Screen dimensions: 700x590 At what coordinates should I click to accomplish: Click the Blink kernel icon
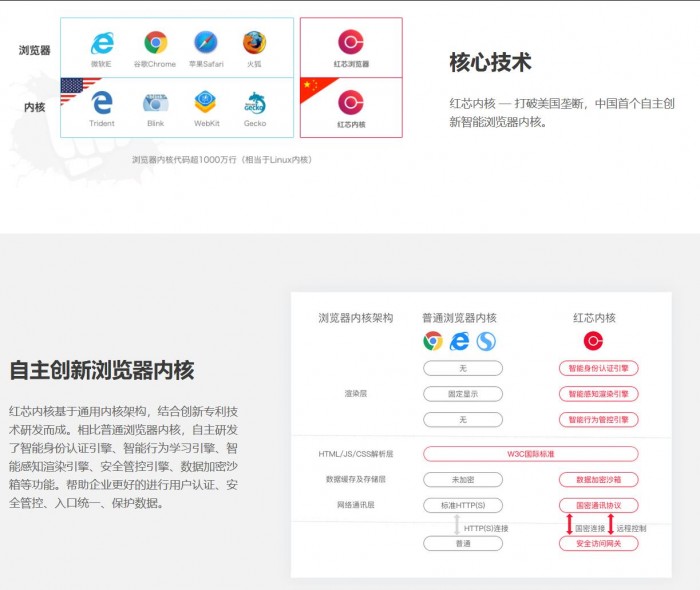155,103
